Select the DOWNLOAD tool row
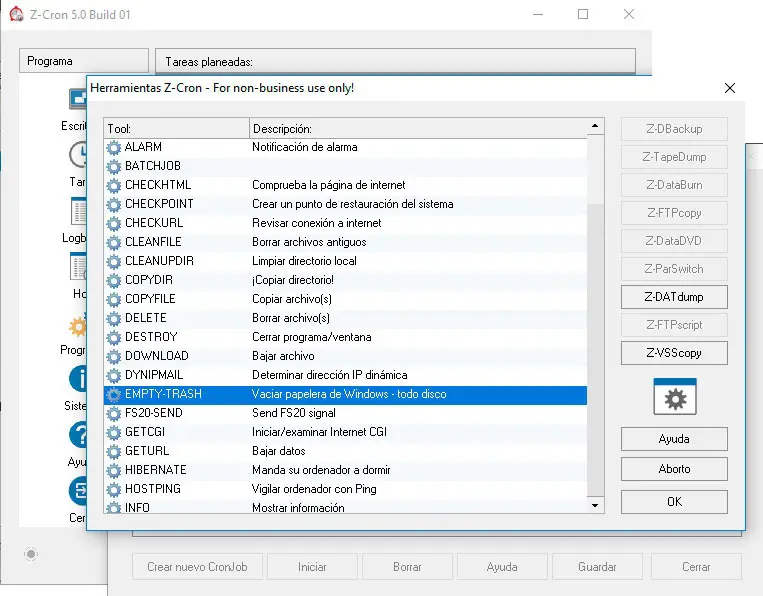The image size is (763, 596). click(x=345, y=356)
